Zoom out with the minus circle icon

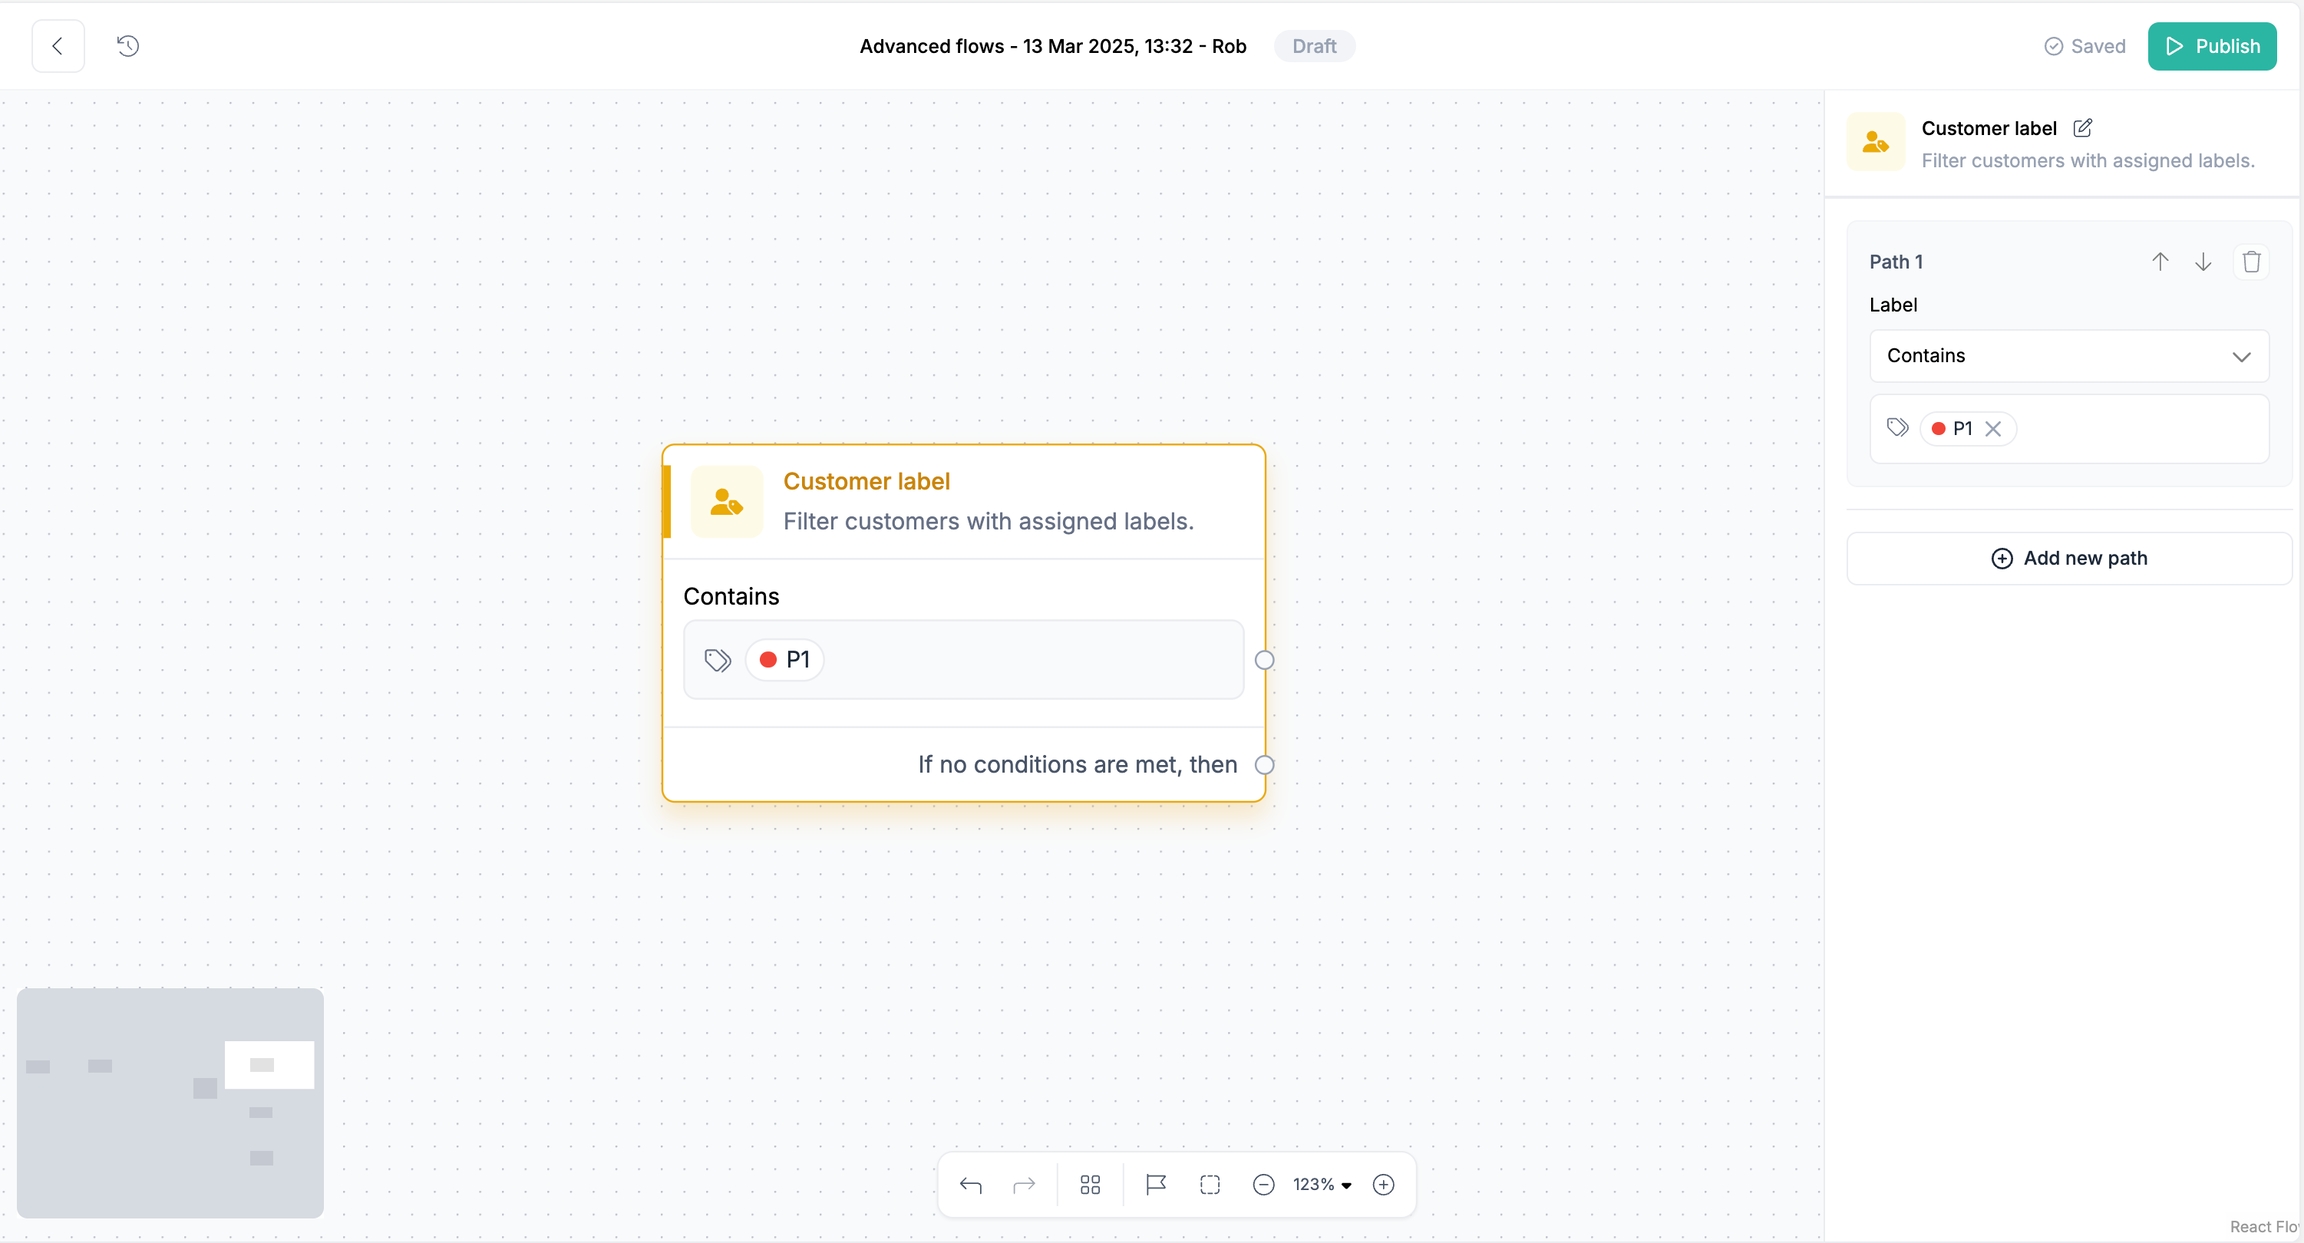[1263, 1185]
